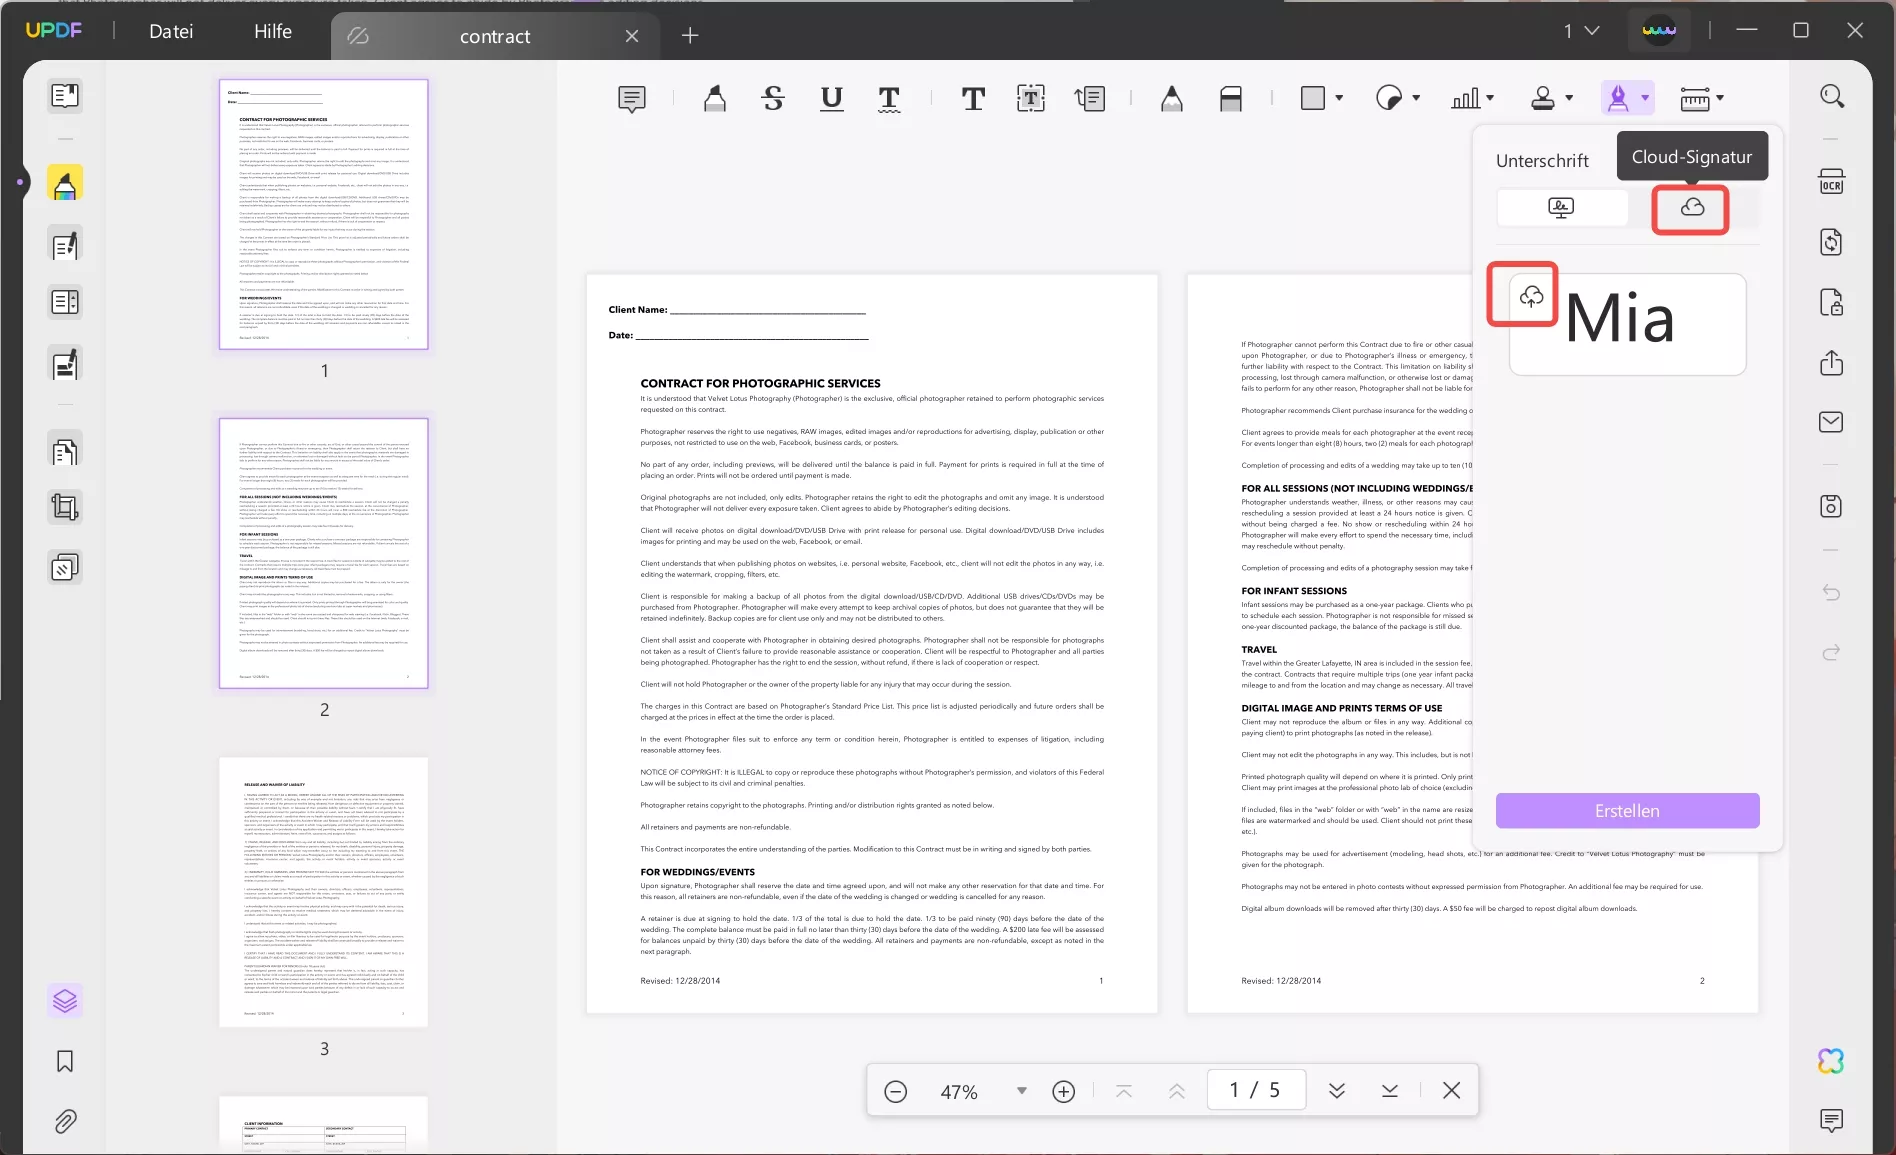Open the Organize Pages tool in left sidebar
The image size is (1896, 1155).
pos(65,452)
